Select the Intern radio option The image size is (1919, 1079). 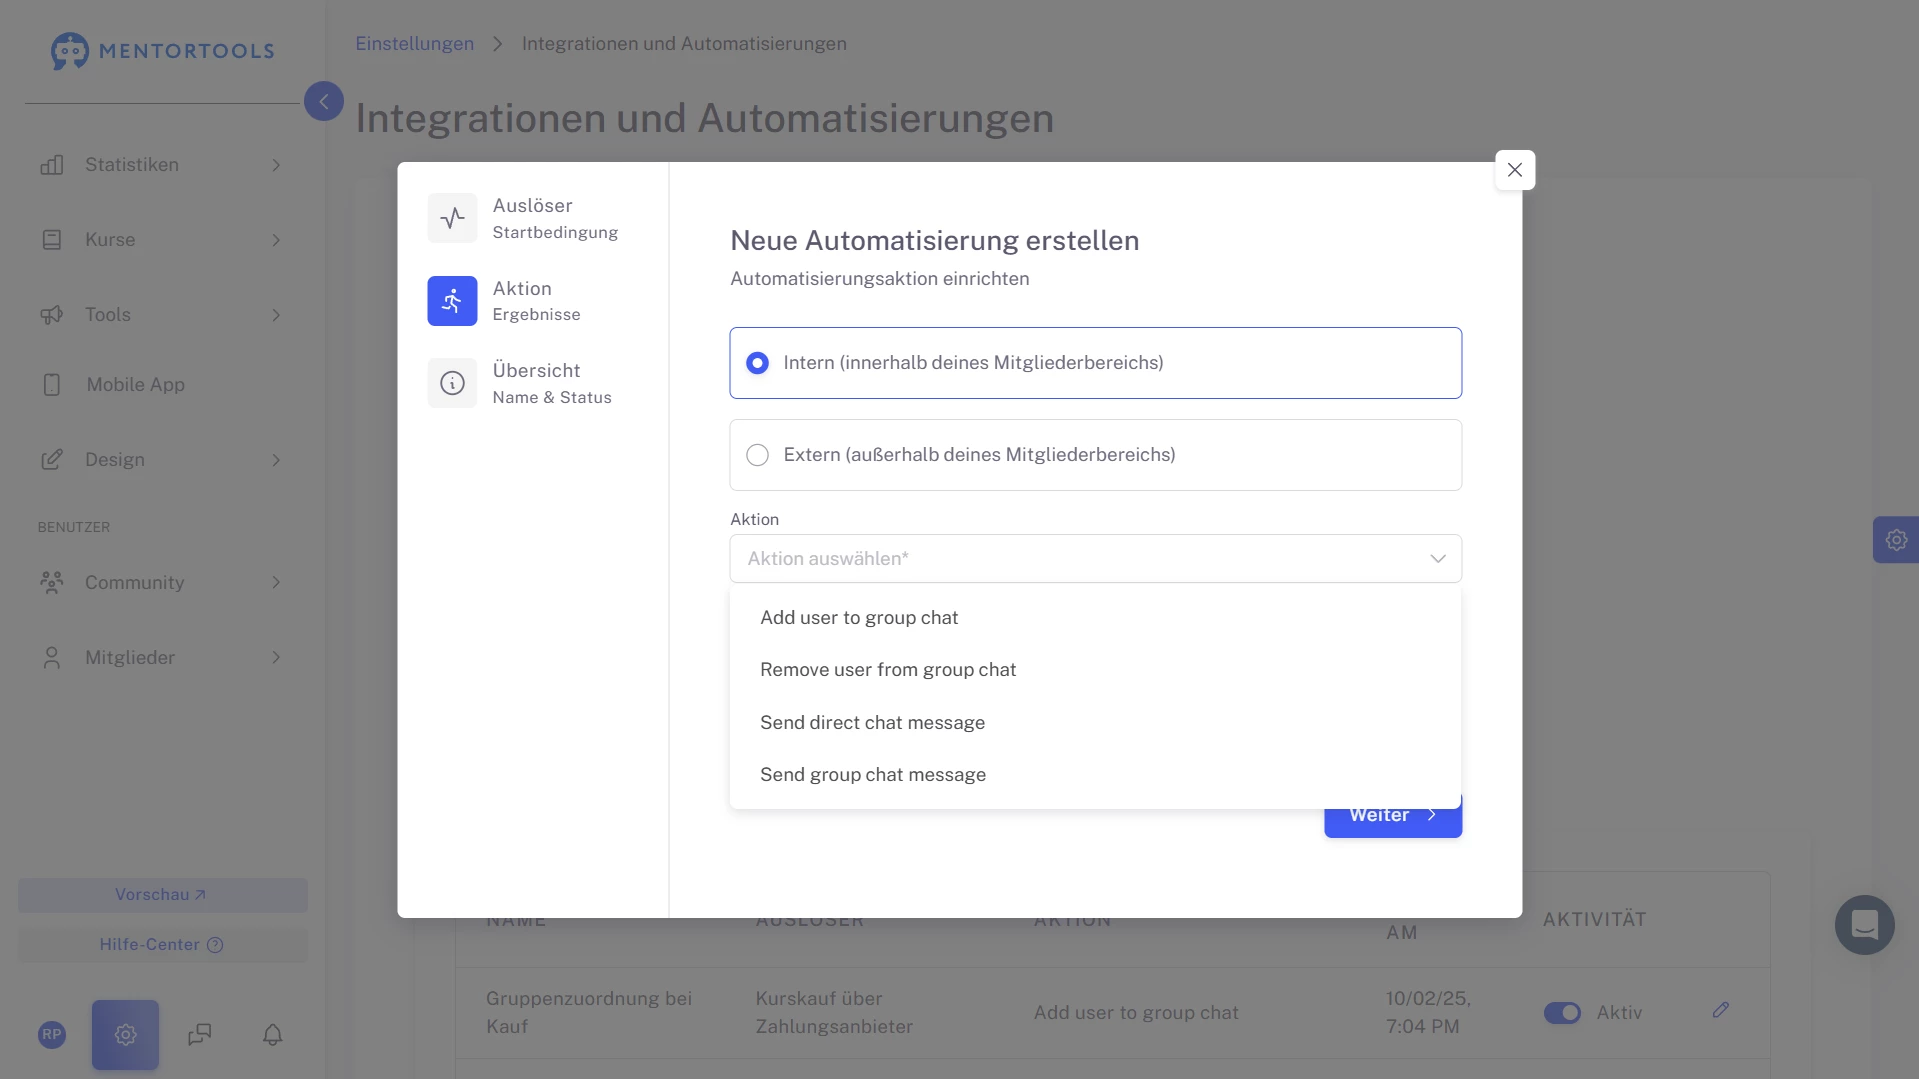coord(758,363)
